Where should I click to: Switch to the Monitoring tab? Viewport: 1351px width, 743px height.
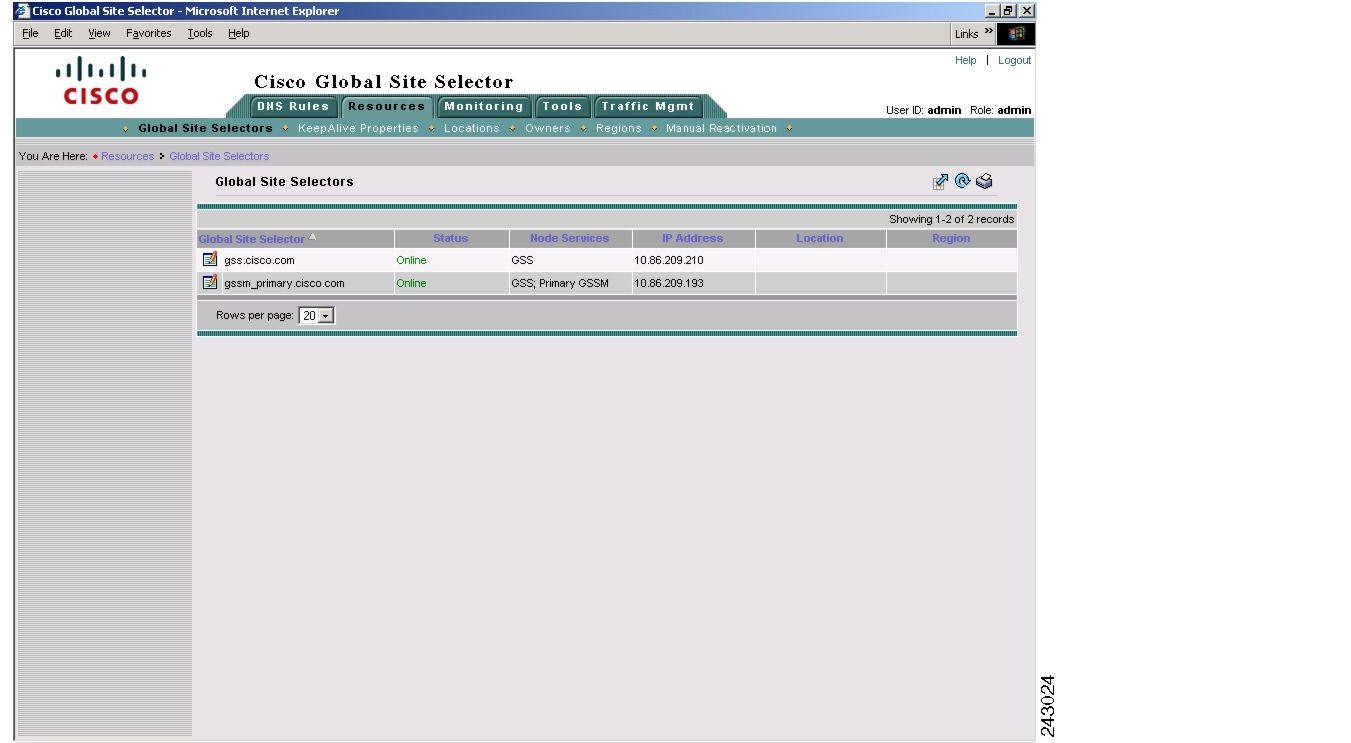483,106
